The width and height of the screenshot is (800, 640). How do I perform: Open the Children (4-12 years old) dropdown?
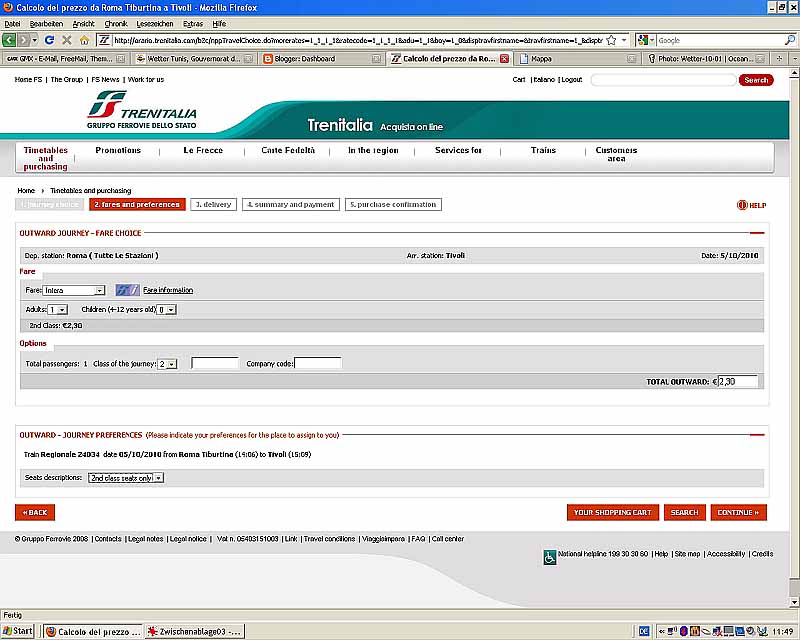click(x=166, y=310)
